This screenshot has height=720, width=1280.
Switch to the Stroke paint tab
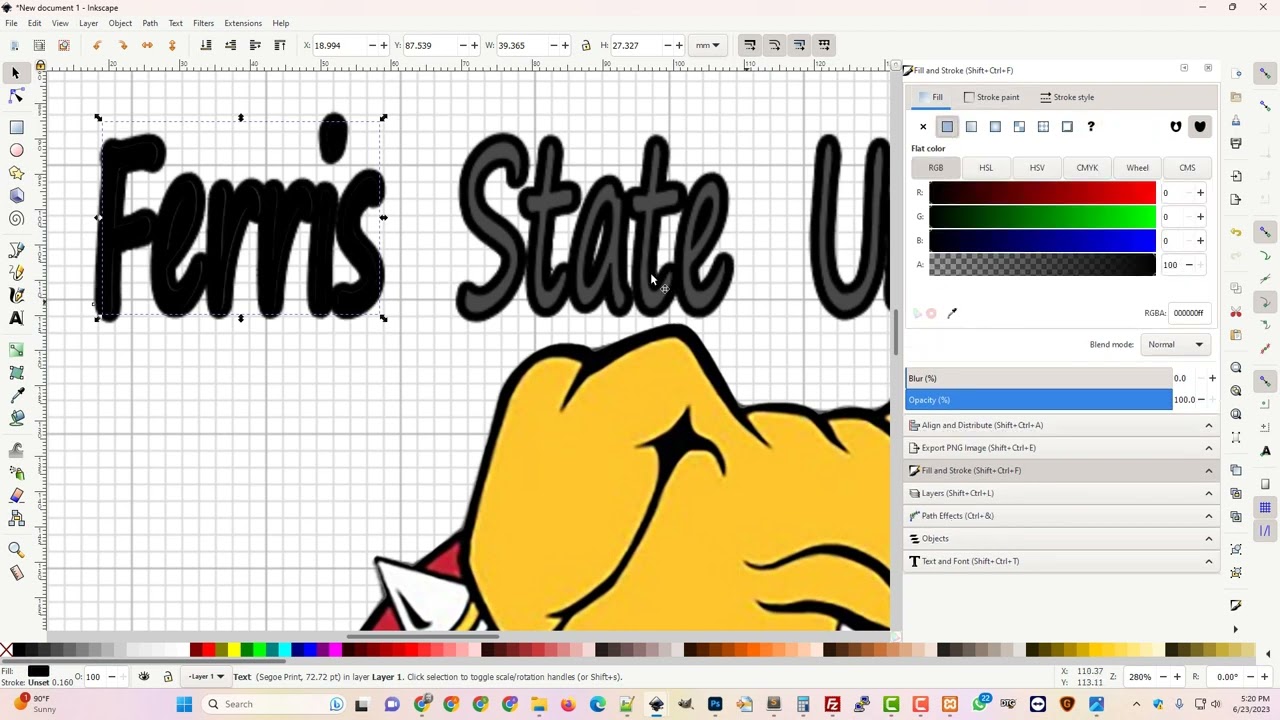coord(991,97)
